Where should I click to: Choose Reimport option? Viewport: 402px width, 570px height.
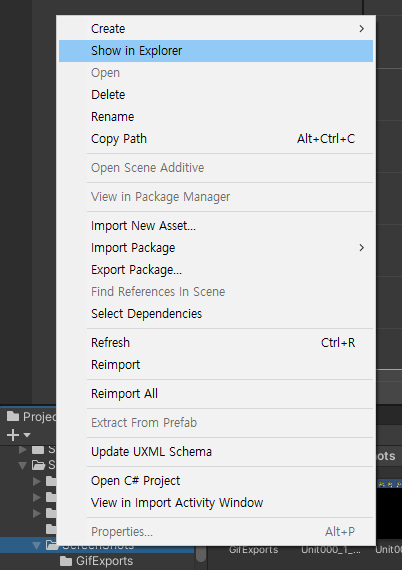point(216,365)
